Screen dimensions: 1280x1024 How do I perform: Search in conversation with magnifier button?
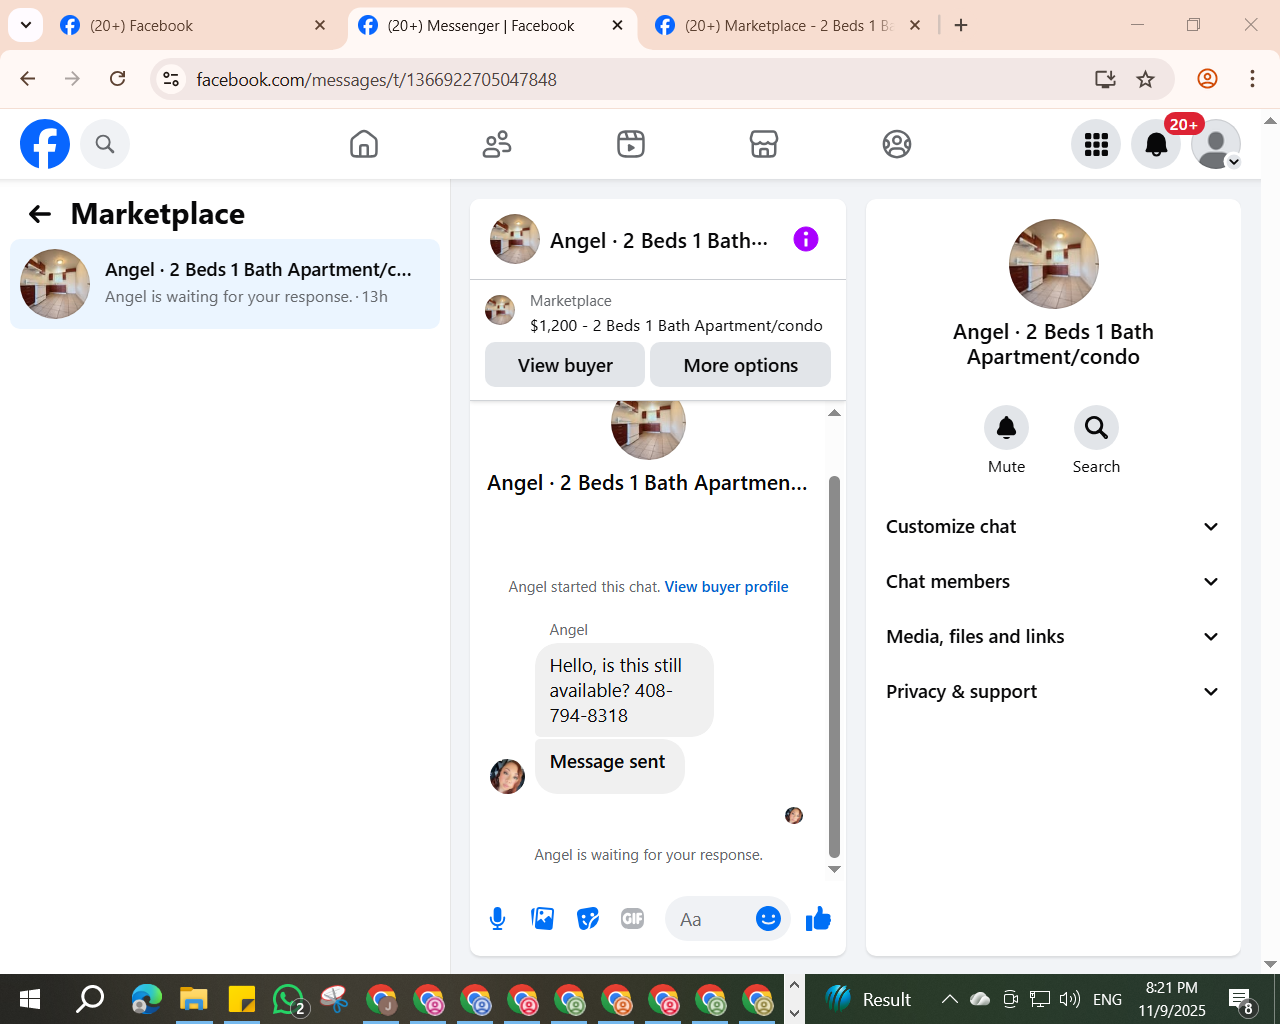(1096, 428)
